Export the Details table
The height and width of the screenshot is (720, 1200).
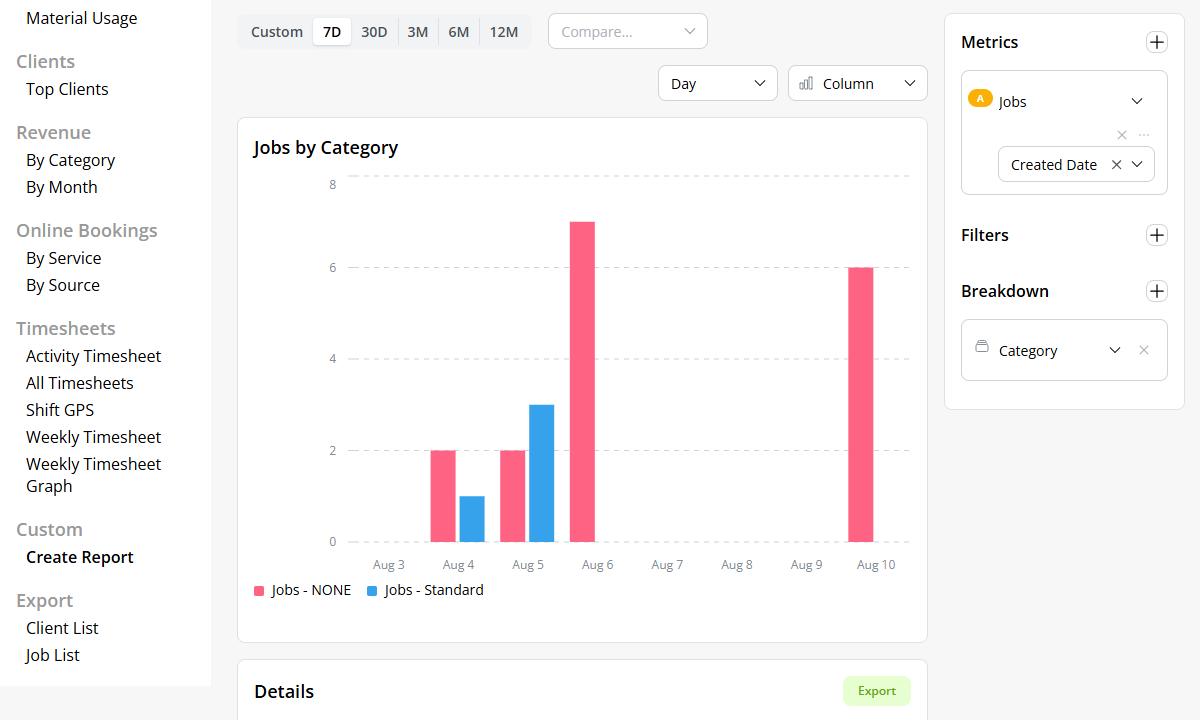(x=877, y=691)
